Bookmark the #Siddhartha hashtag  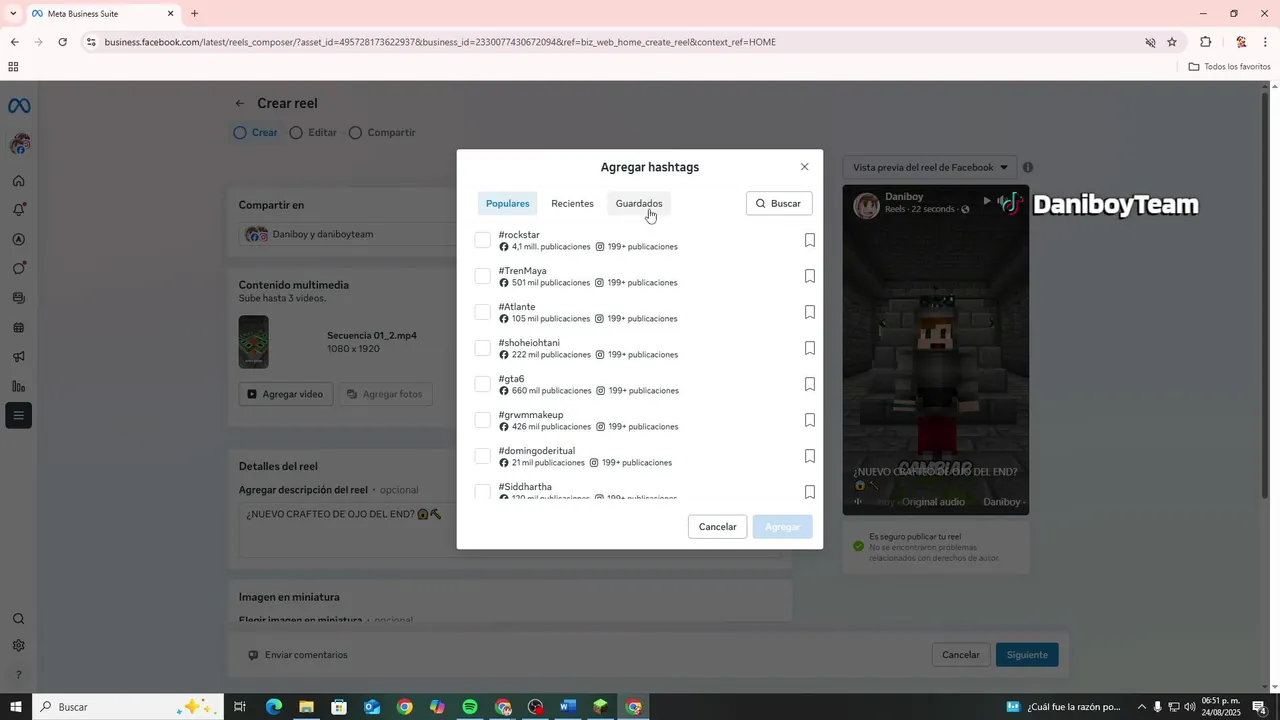[x=810, y=491]
